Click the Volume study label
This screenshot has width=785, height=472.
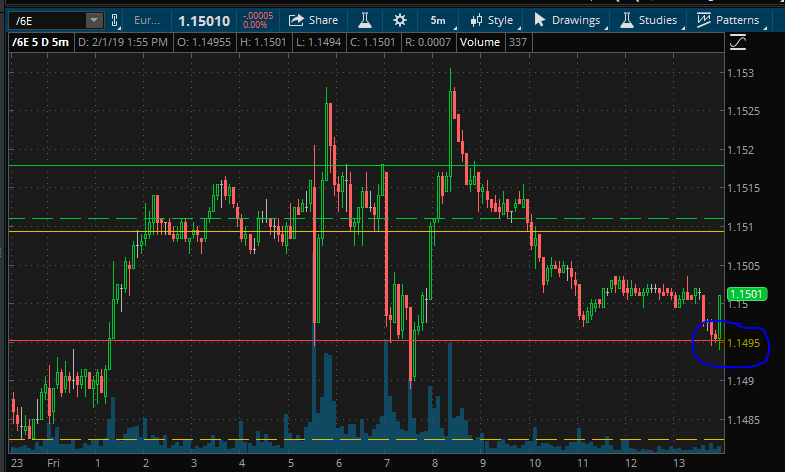coord(480,42)
